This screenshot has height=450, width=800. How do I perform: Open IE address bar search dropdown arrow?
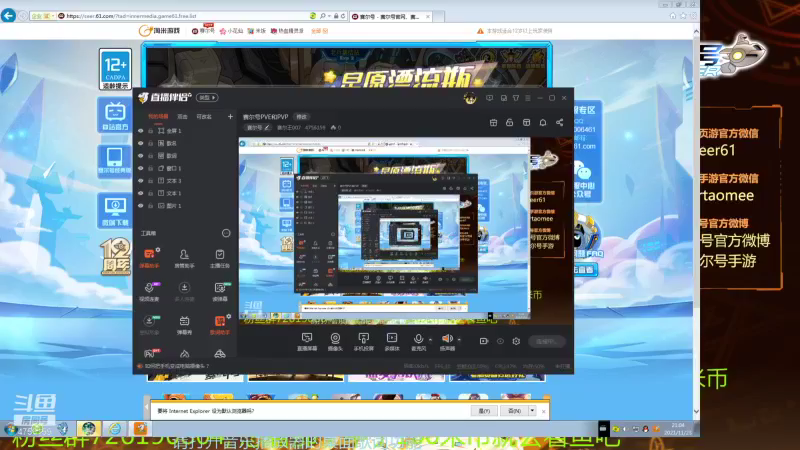329,16
